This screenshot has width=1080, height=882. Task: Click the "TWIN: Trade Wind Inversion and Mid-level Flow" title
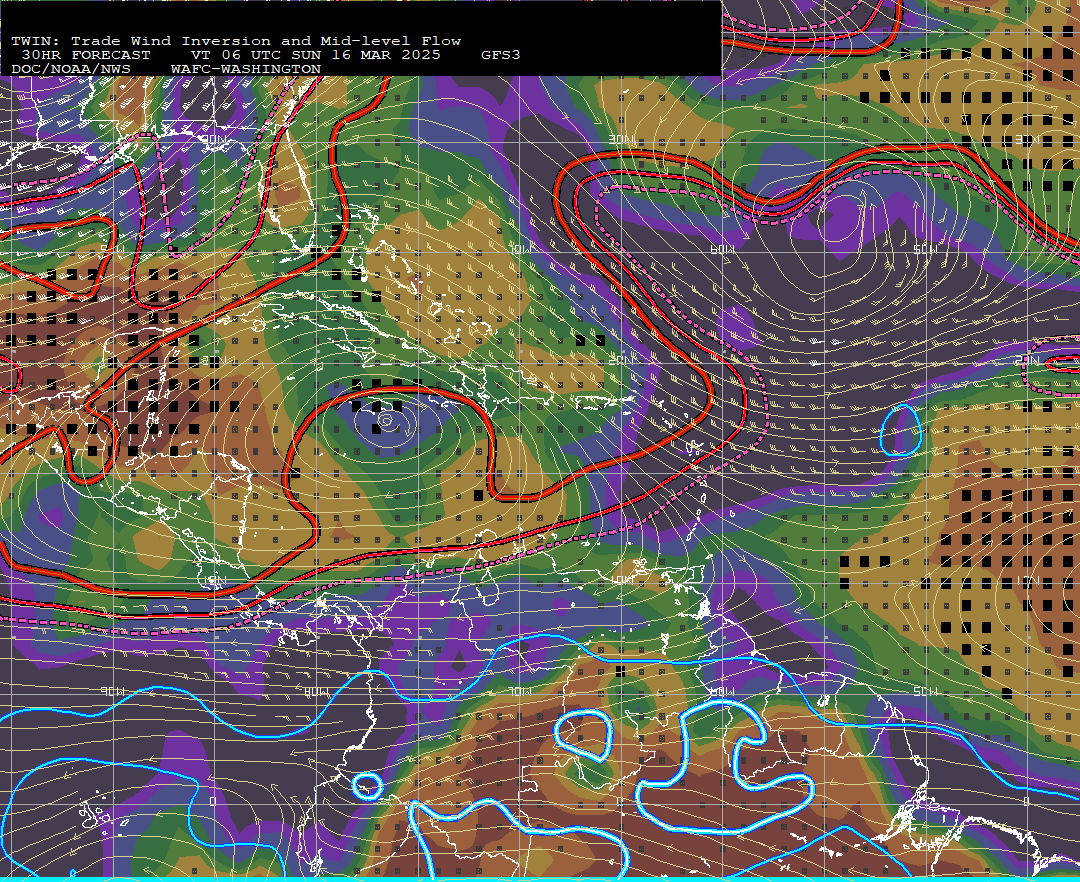(236, 41)
